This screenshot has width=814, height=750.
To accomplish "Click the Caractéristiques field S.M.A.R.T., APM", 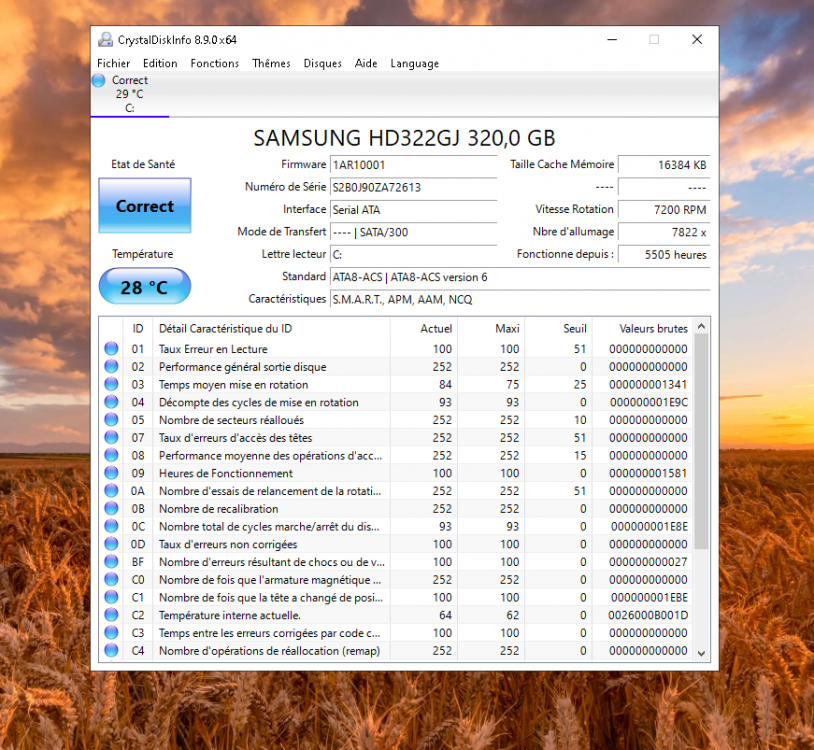I will coord(520,299).
